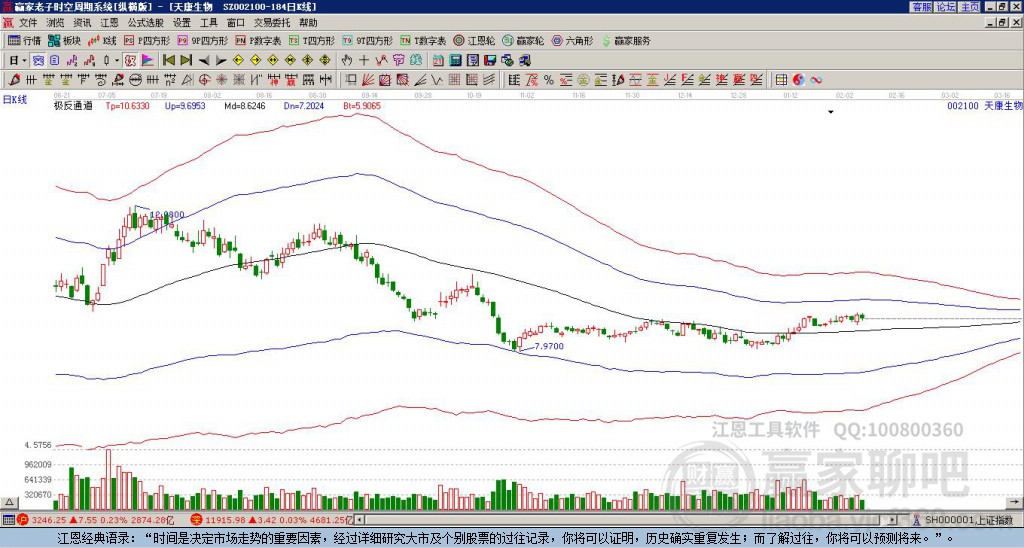Click the 7.9700 low price label
The width and height of the screenshot is (1024, 548).
click(549, 346)
